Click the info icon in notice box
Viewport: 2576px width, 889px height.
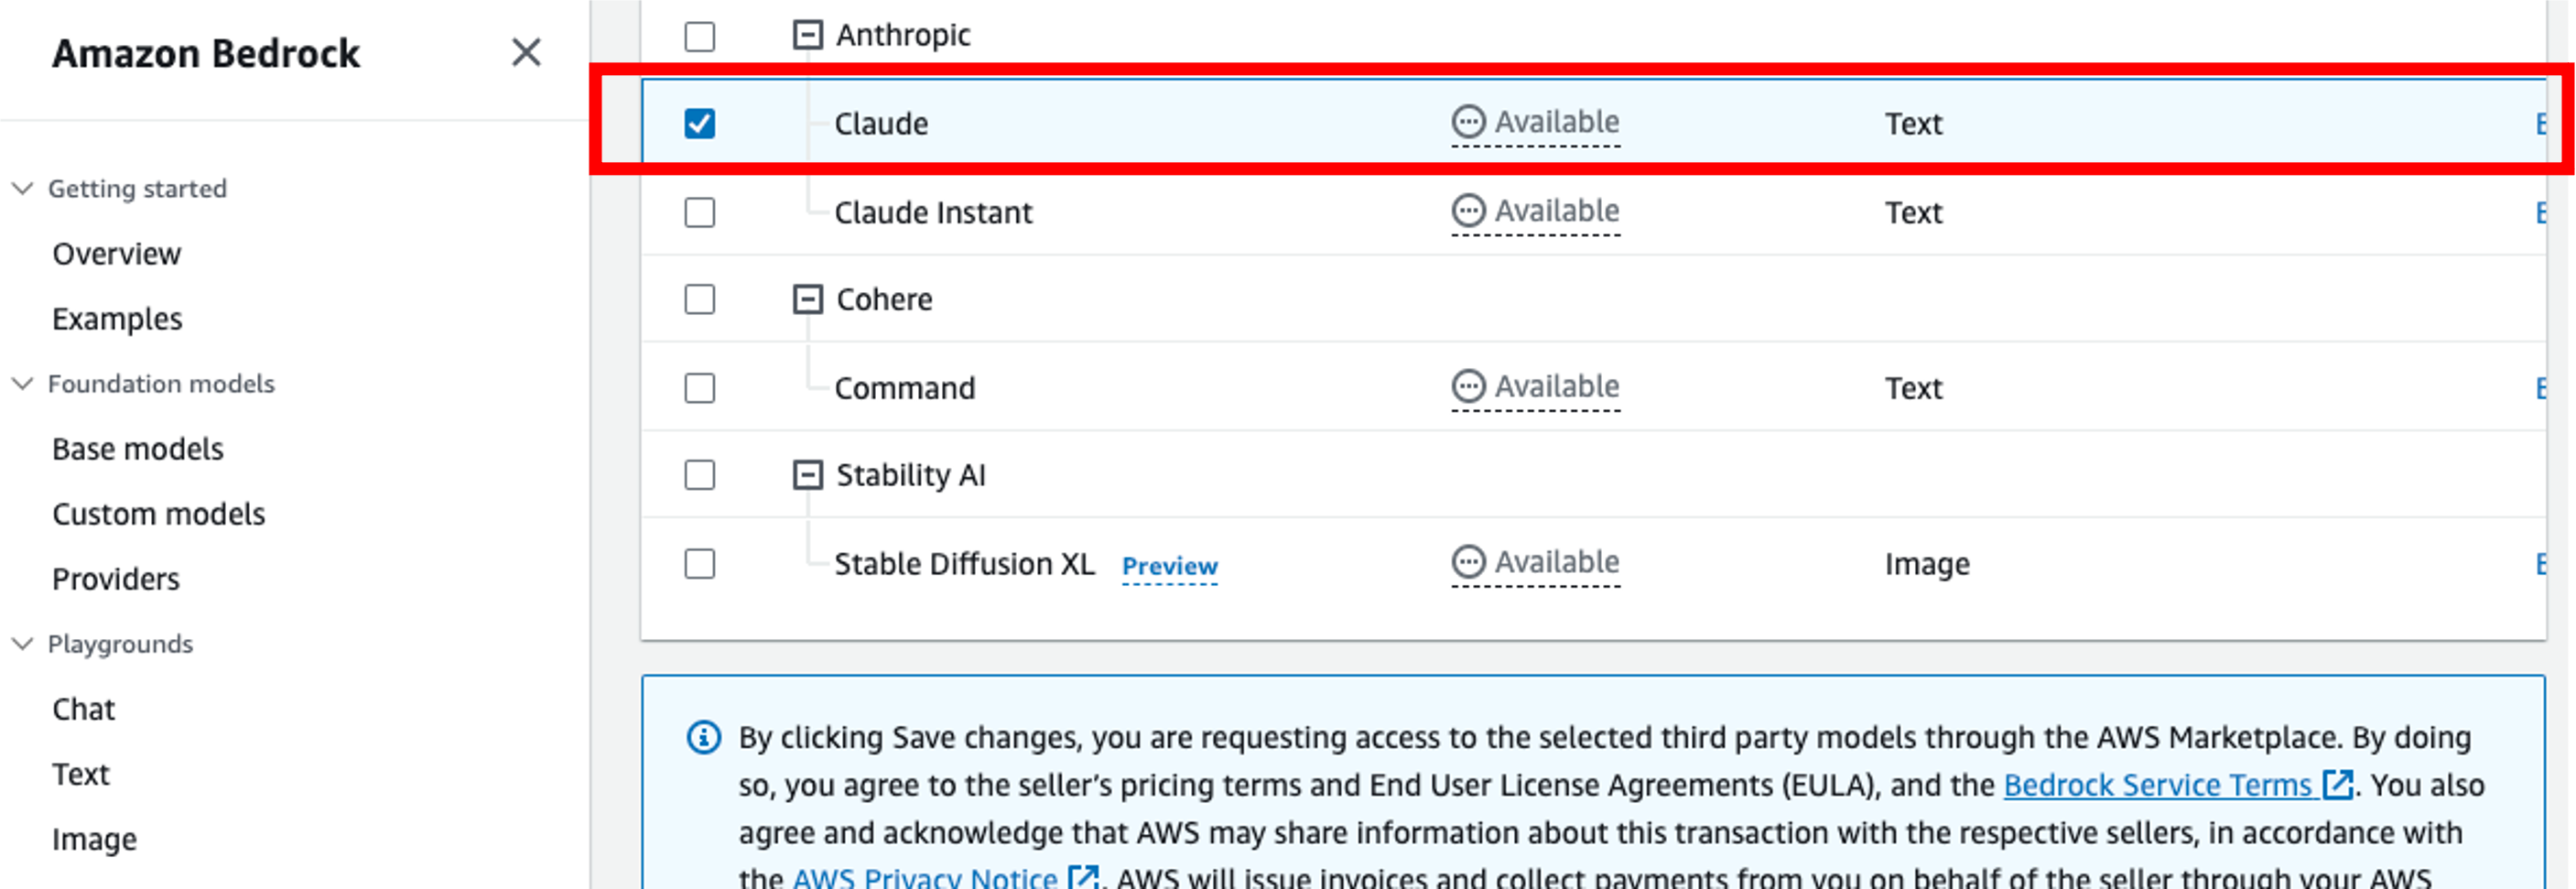pos(703,738)
